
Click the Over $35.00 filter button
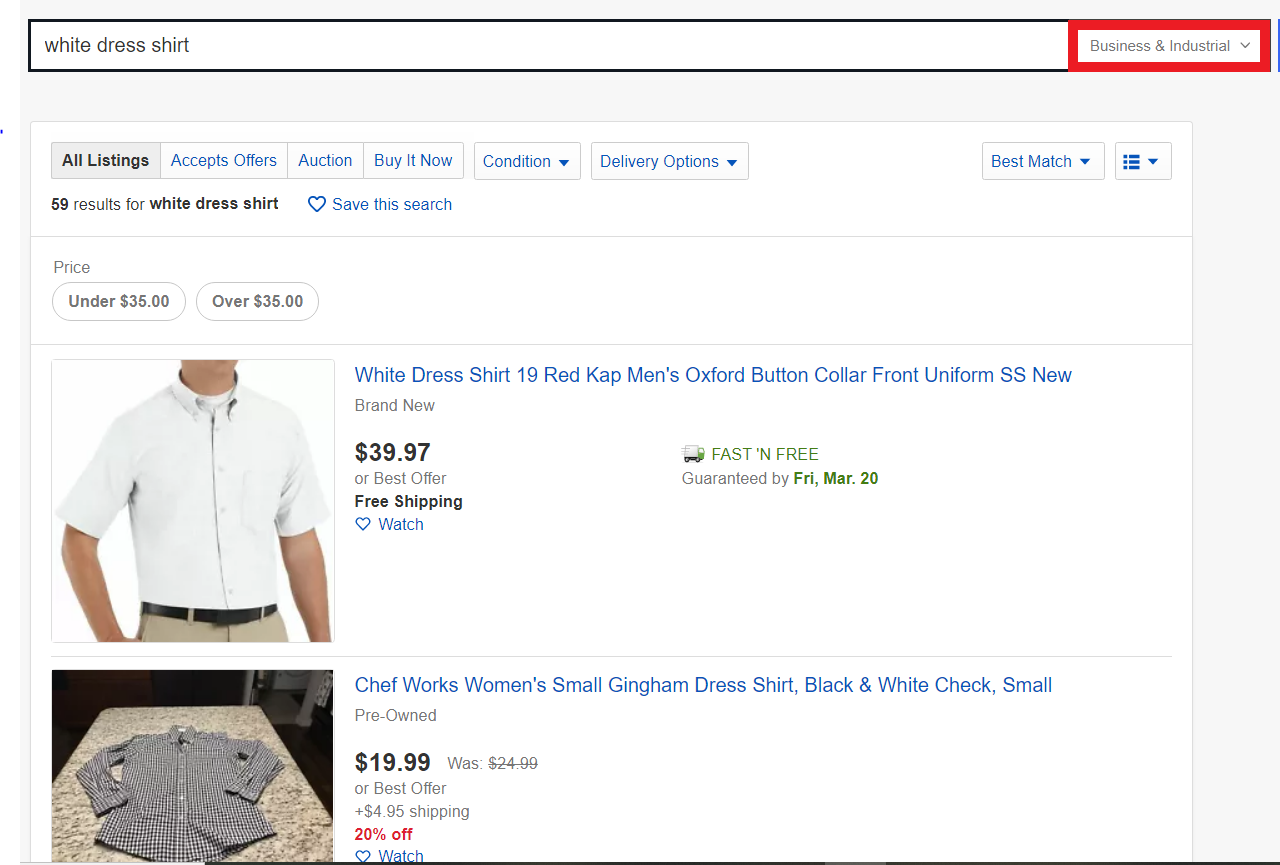[257, 301]
